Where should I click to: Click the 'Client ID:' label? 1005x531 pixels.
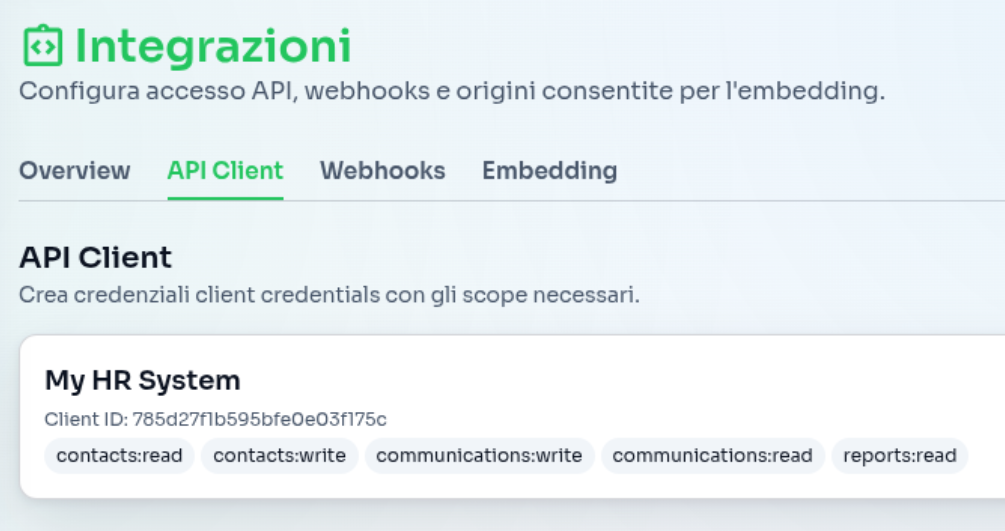pyautogui.click(x=86, y=419)
